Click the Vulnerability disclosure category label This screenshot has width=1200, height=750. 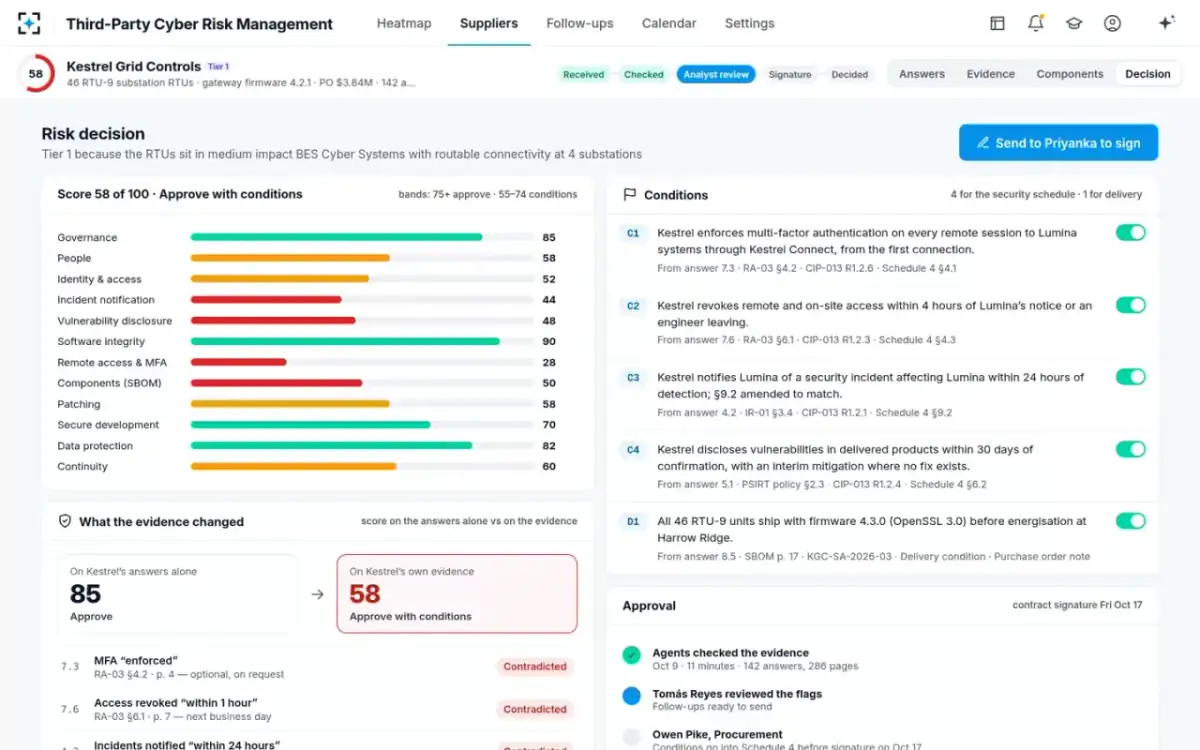(x=114, y=321)
